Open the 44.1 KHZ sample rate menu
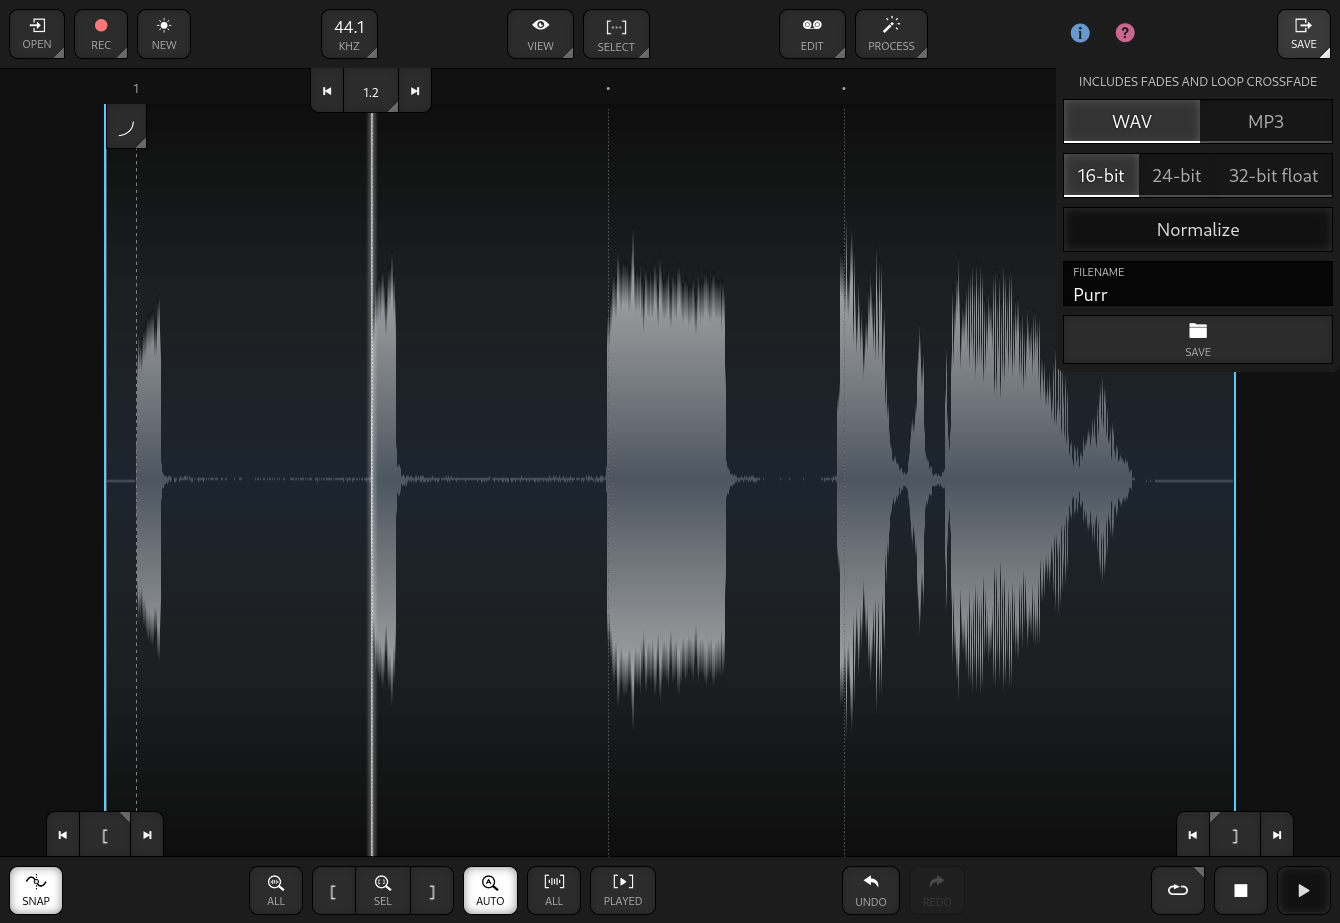Image resolution: width=1340 pixels, height=923 pixels. pyautogui.click(x=349, y=34)
